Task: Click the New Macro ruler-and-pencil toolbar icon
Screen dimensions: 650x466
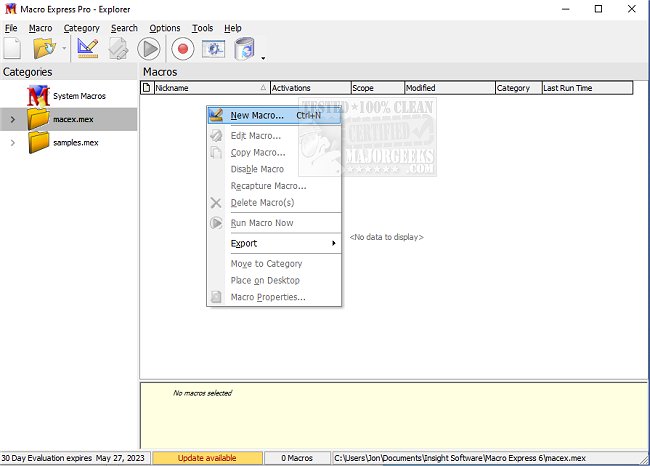Action: [88, 48]
